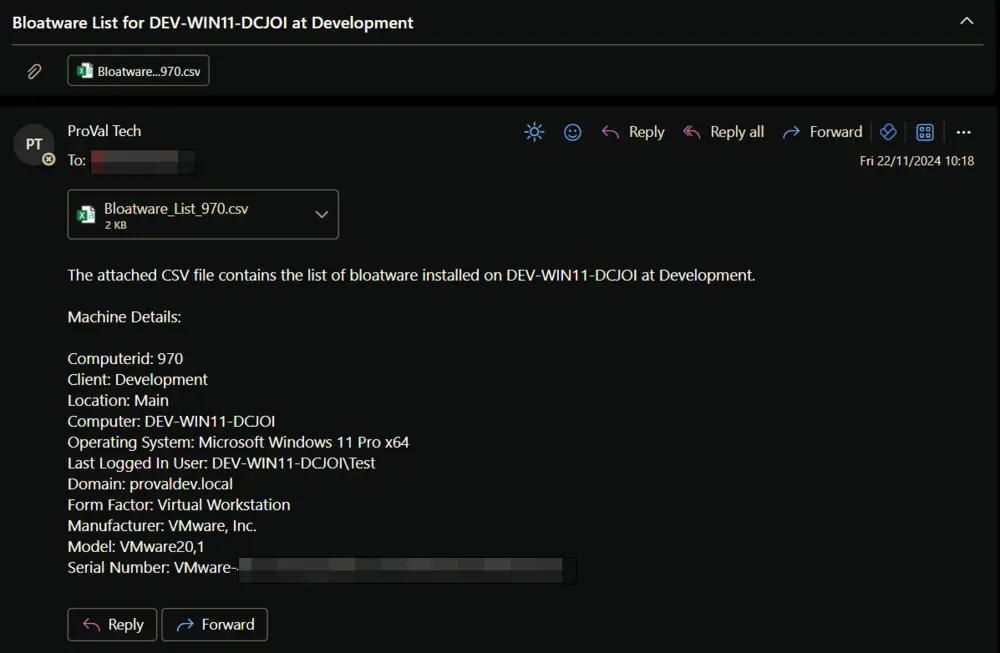This screenshot has height=653, width=1000.
Task: Click the Operating System: Microsoft Windows 11 line
Action: (x=239, y=442)
